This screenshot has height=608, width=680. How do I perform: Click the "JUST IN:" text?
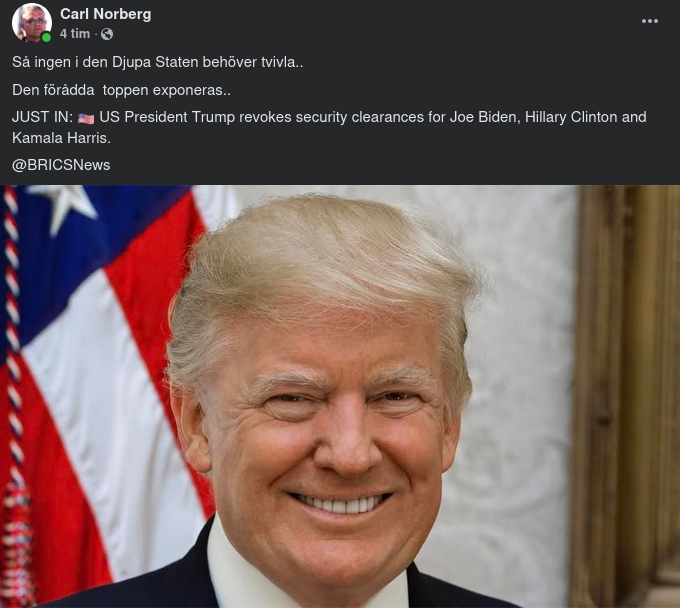(42, 117)
